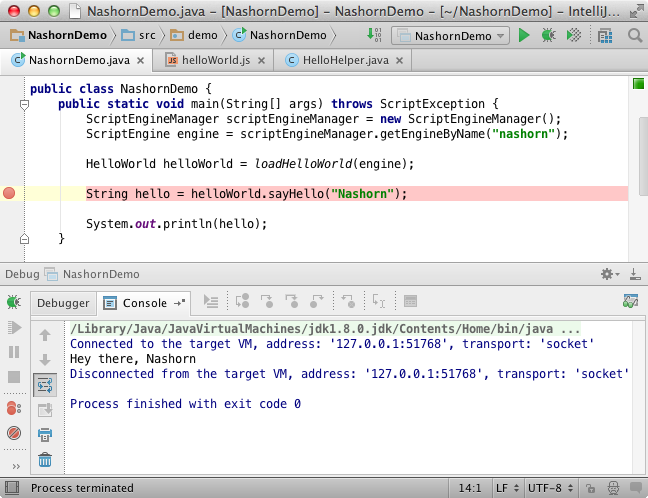Screen dimensions: 648x498
Task: Open UTF-8 encoding selector
Action: 550,488
